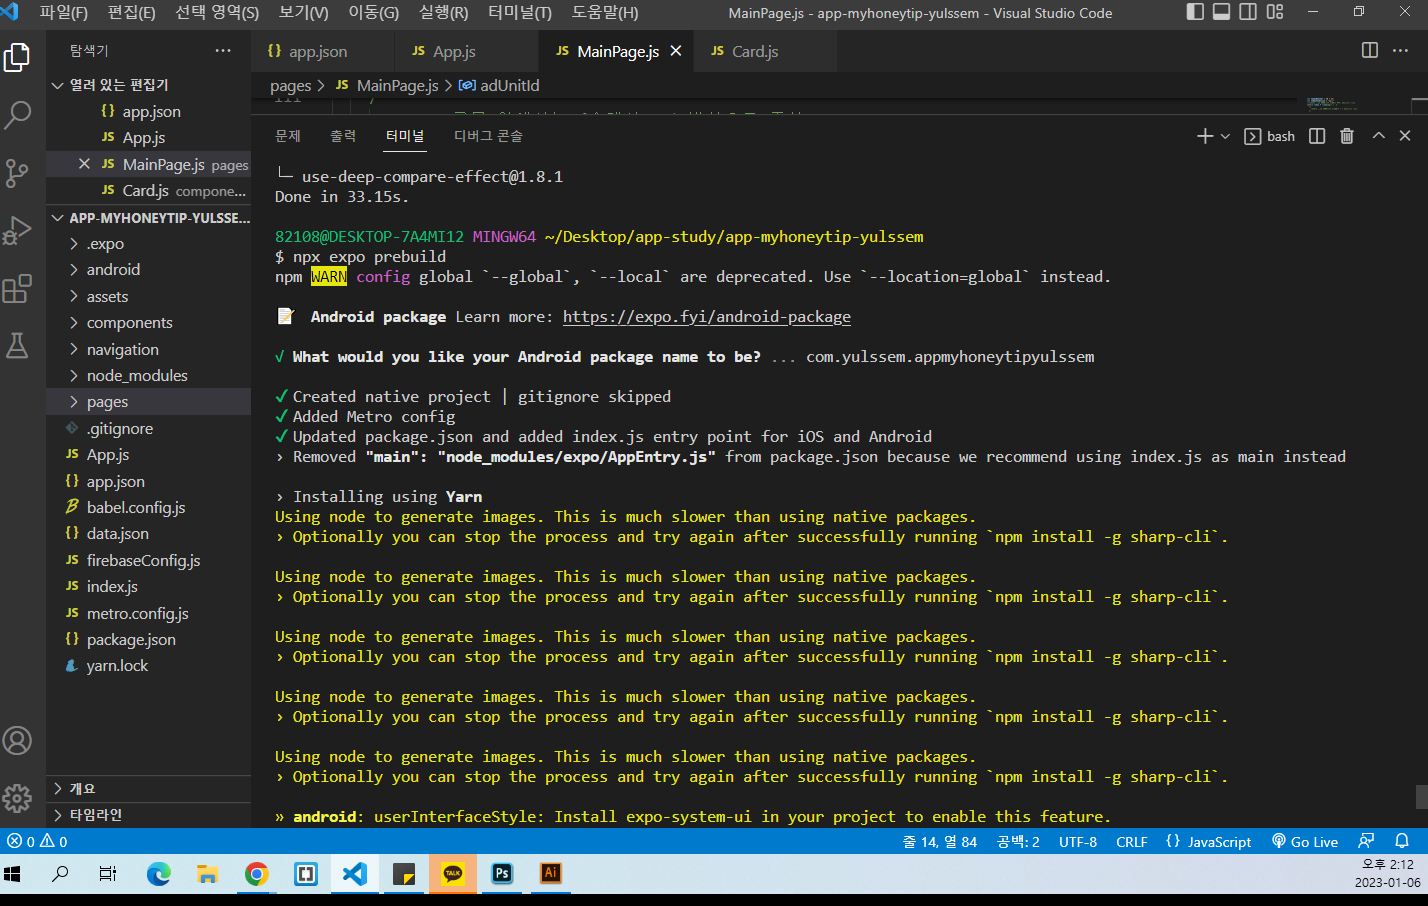Change UTF-8 file encoding
1428x906 pixels.
[x=1078, y=842]
